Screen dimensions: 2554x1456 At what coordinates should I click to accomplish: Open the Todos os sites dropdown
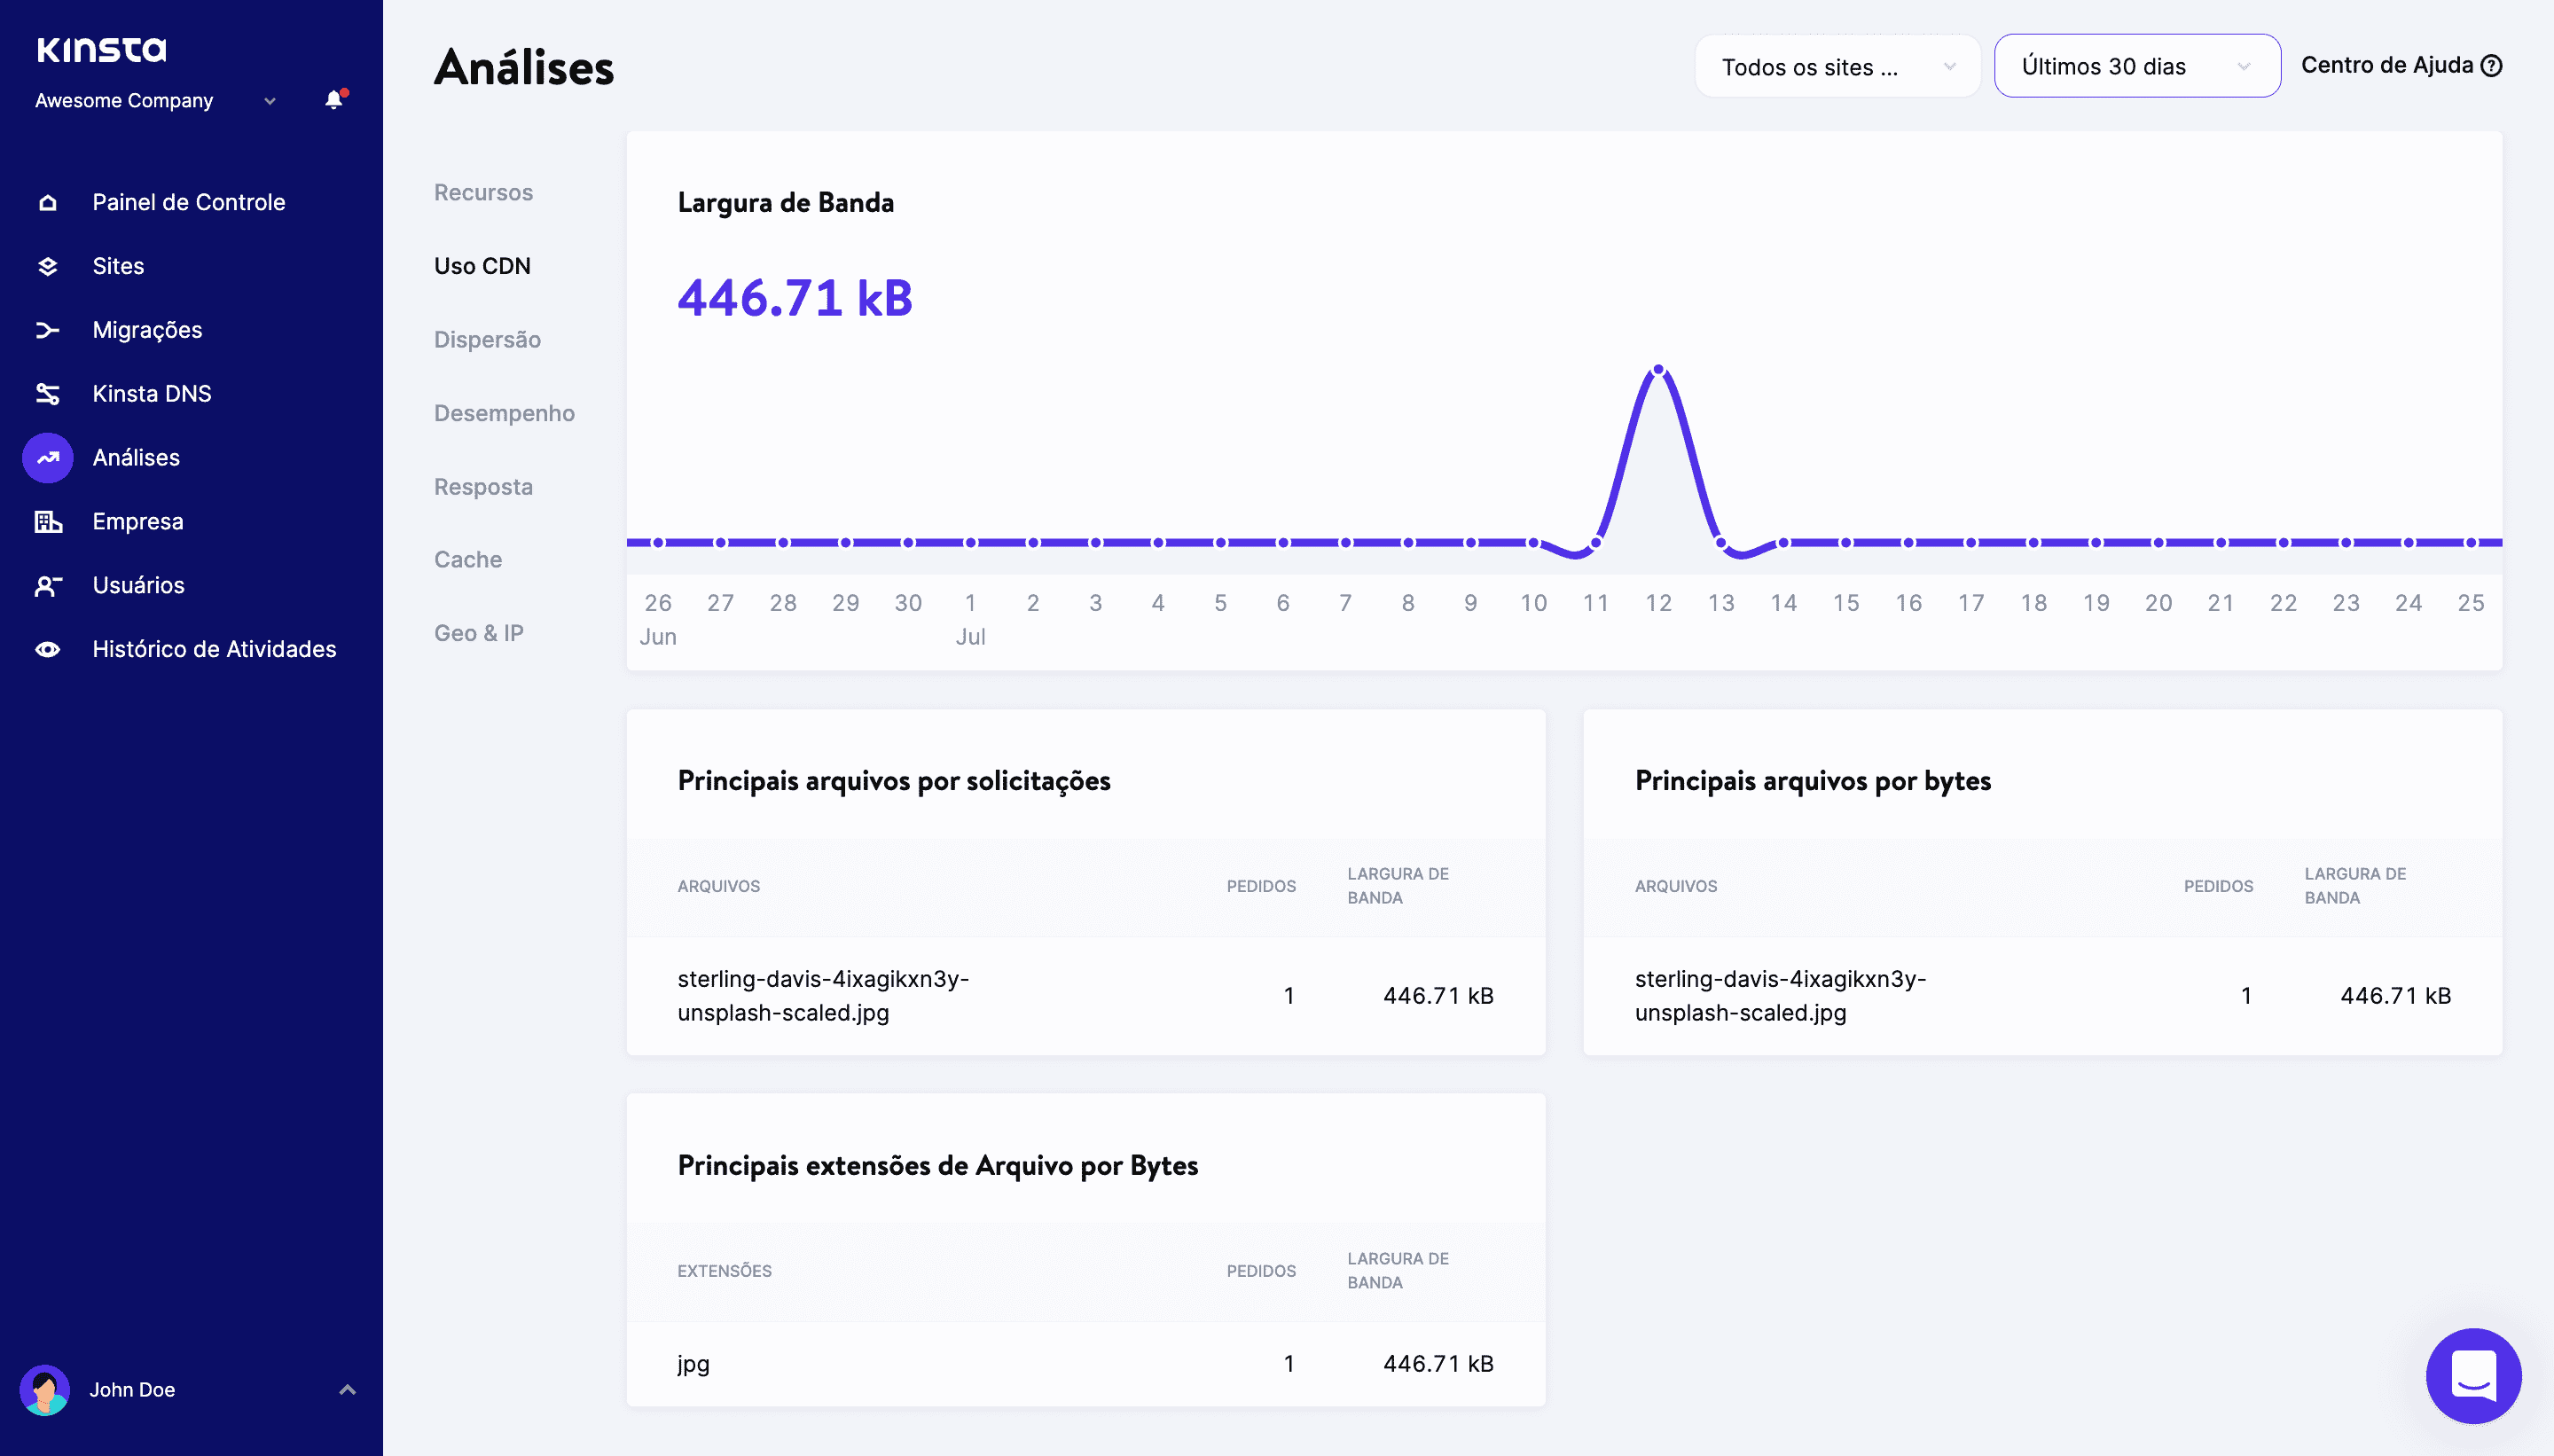(x=1836, y=67)
